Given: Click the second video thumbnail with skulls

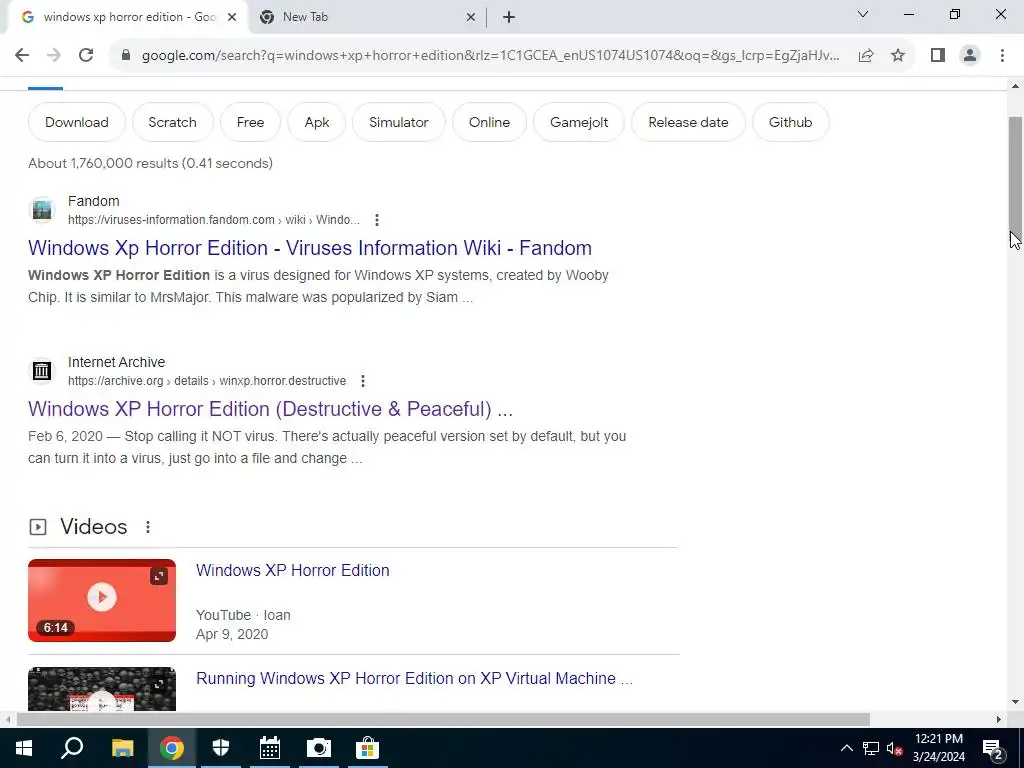Looking at the screenshot, I should pyautogui.click(x=102, y=689).
